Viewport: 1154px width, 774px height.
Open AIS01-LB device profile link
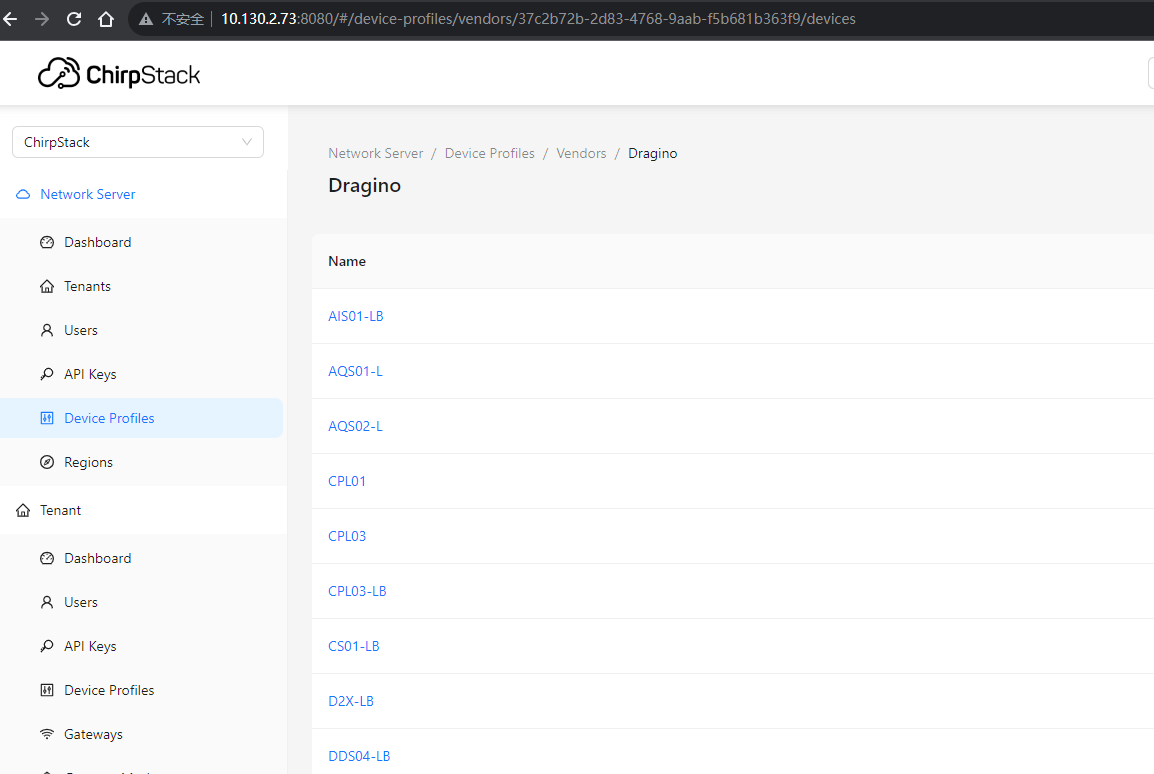(355, 316)
